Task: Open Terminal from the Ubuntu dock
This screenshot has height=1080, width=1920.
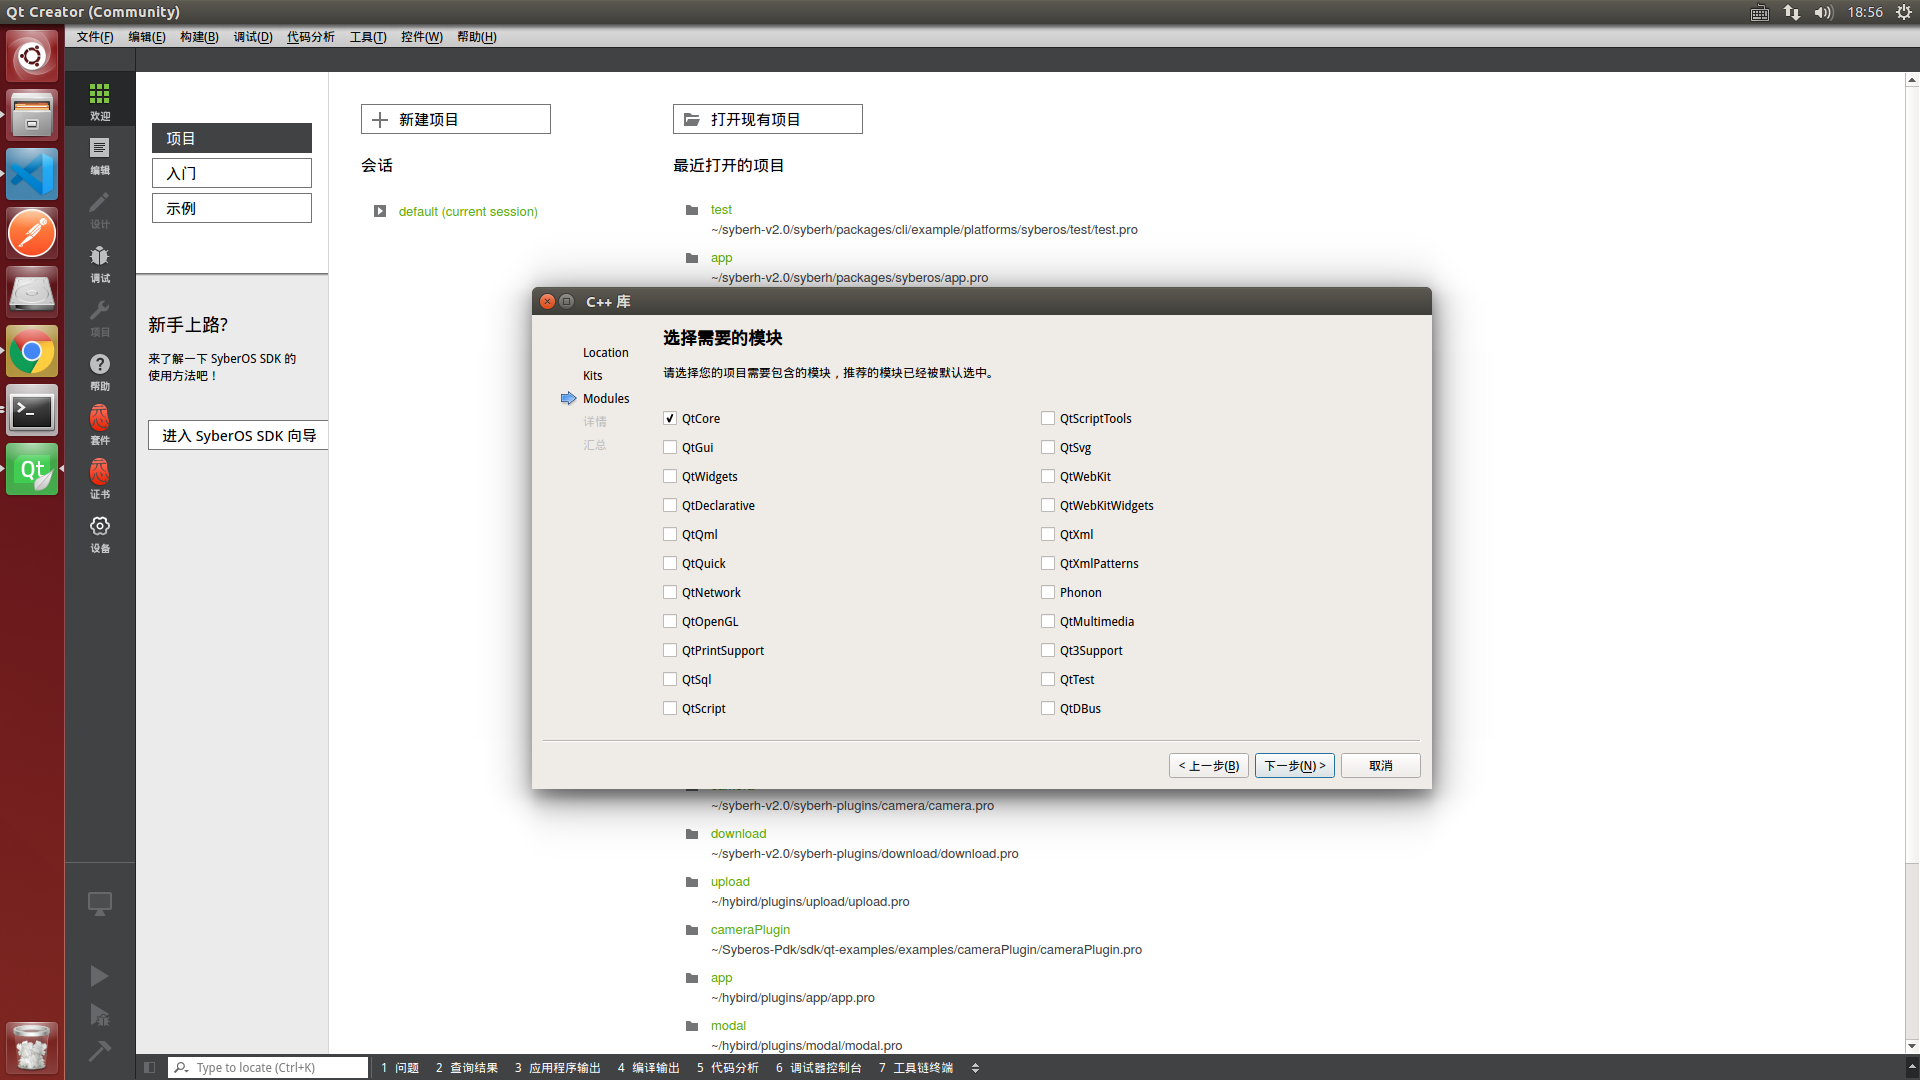Action: coord(32,412)
